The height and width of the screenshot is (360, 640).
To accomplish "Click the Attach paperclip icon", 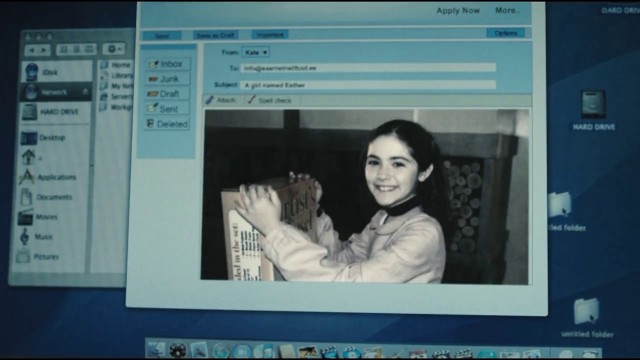I will [209, 100].
